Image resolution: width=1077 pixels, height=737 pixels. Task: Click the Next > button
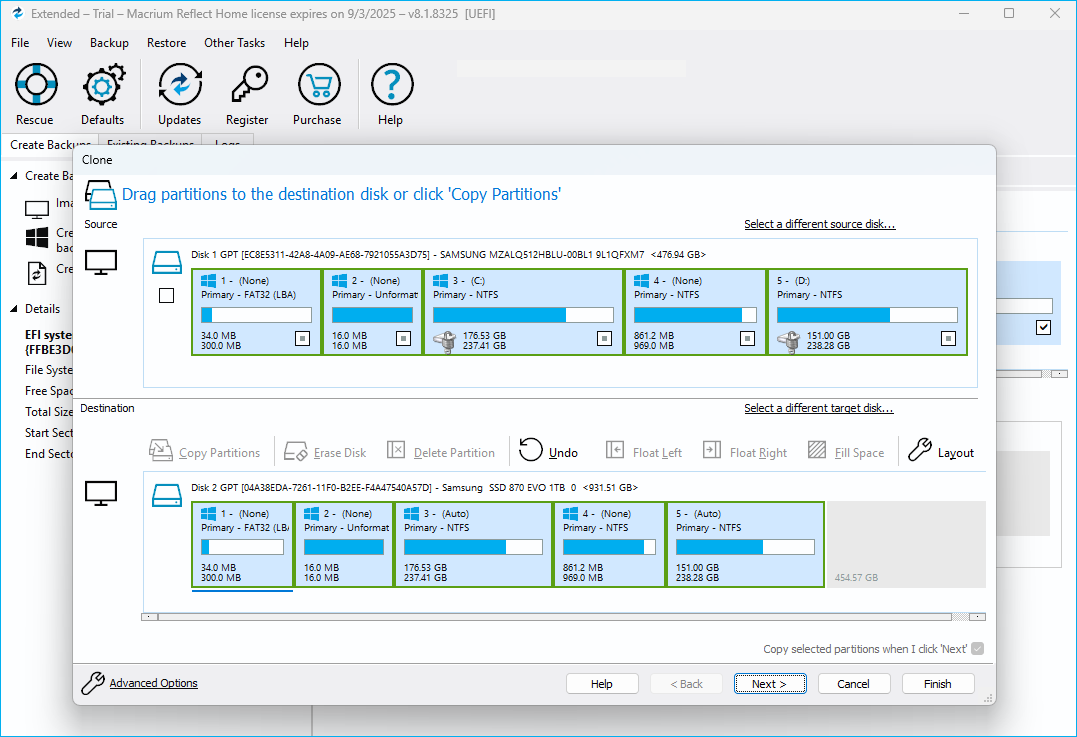tap(769, 684)
